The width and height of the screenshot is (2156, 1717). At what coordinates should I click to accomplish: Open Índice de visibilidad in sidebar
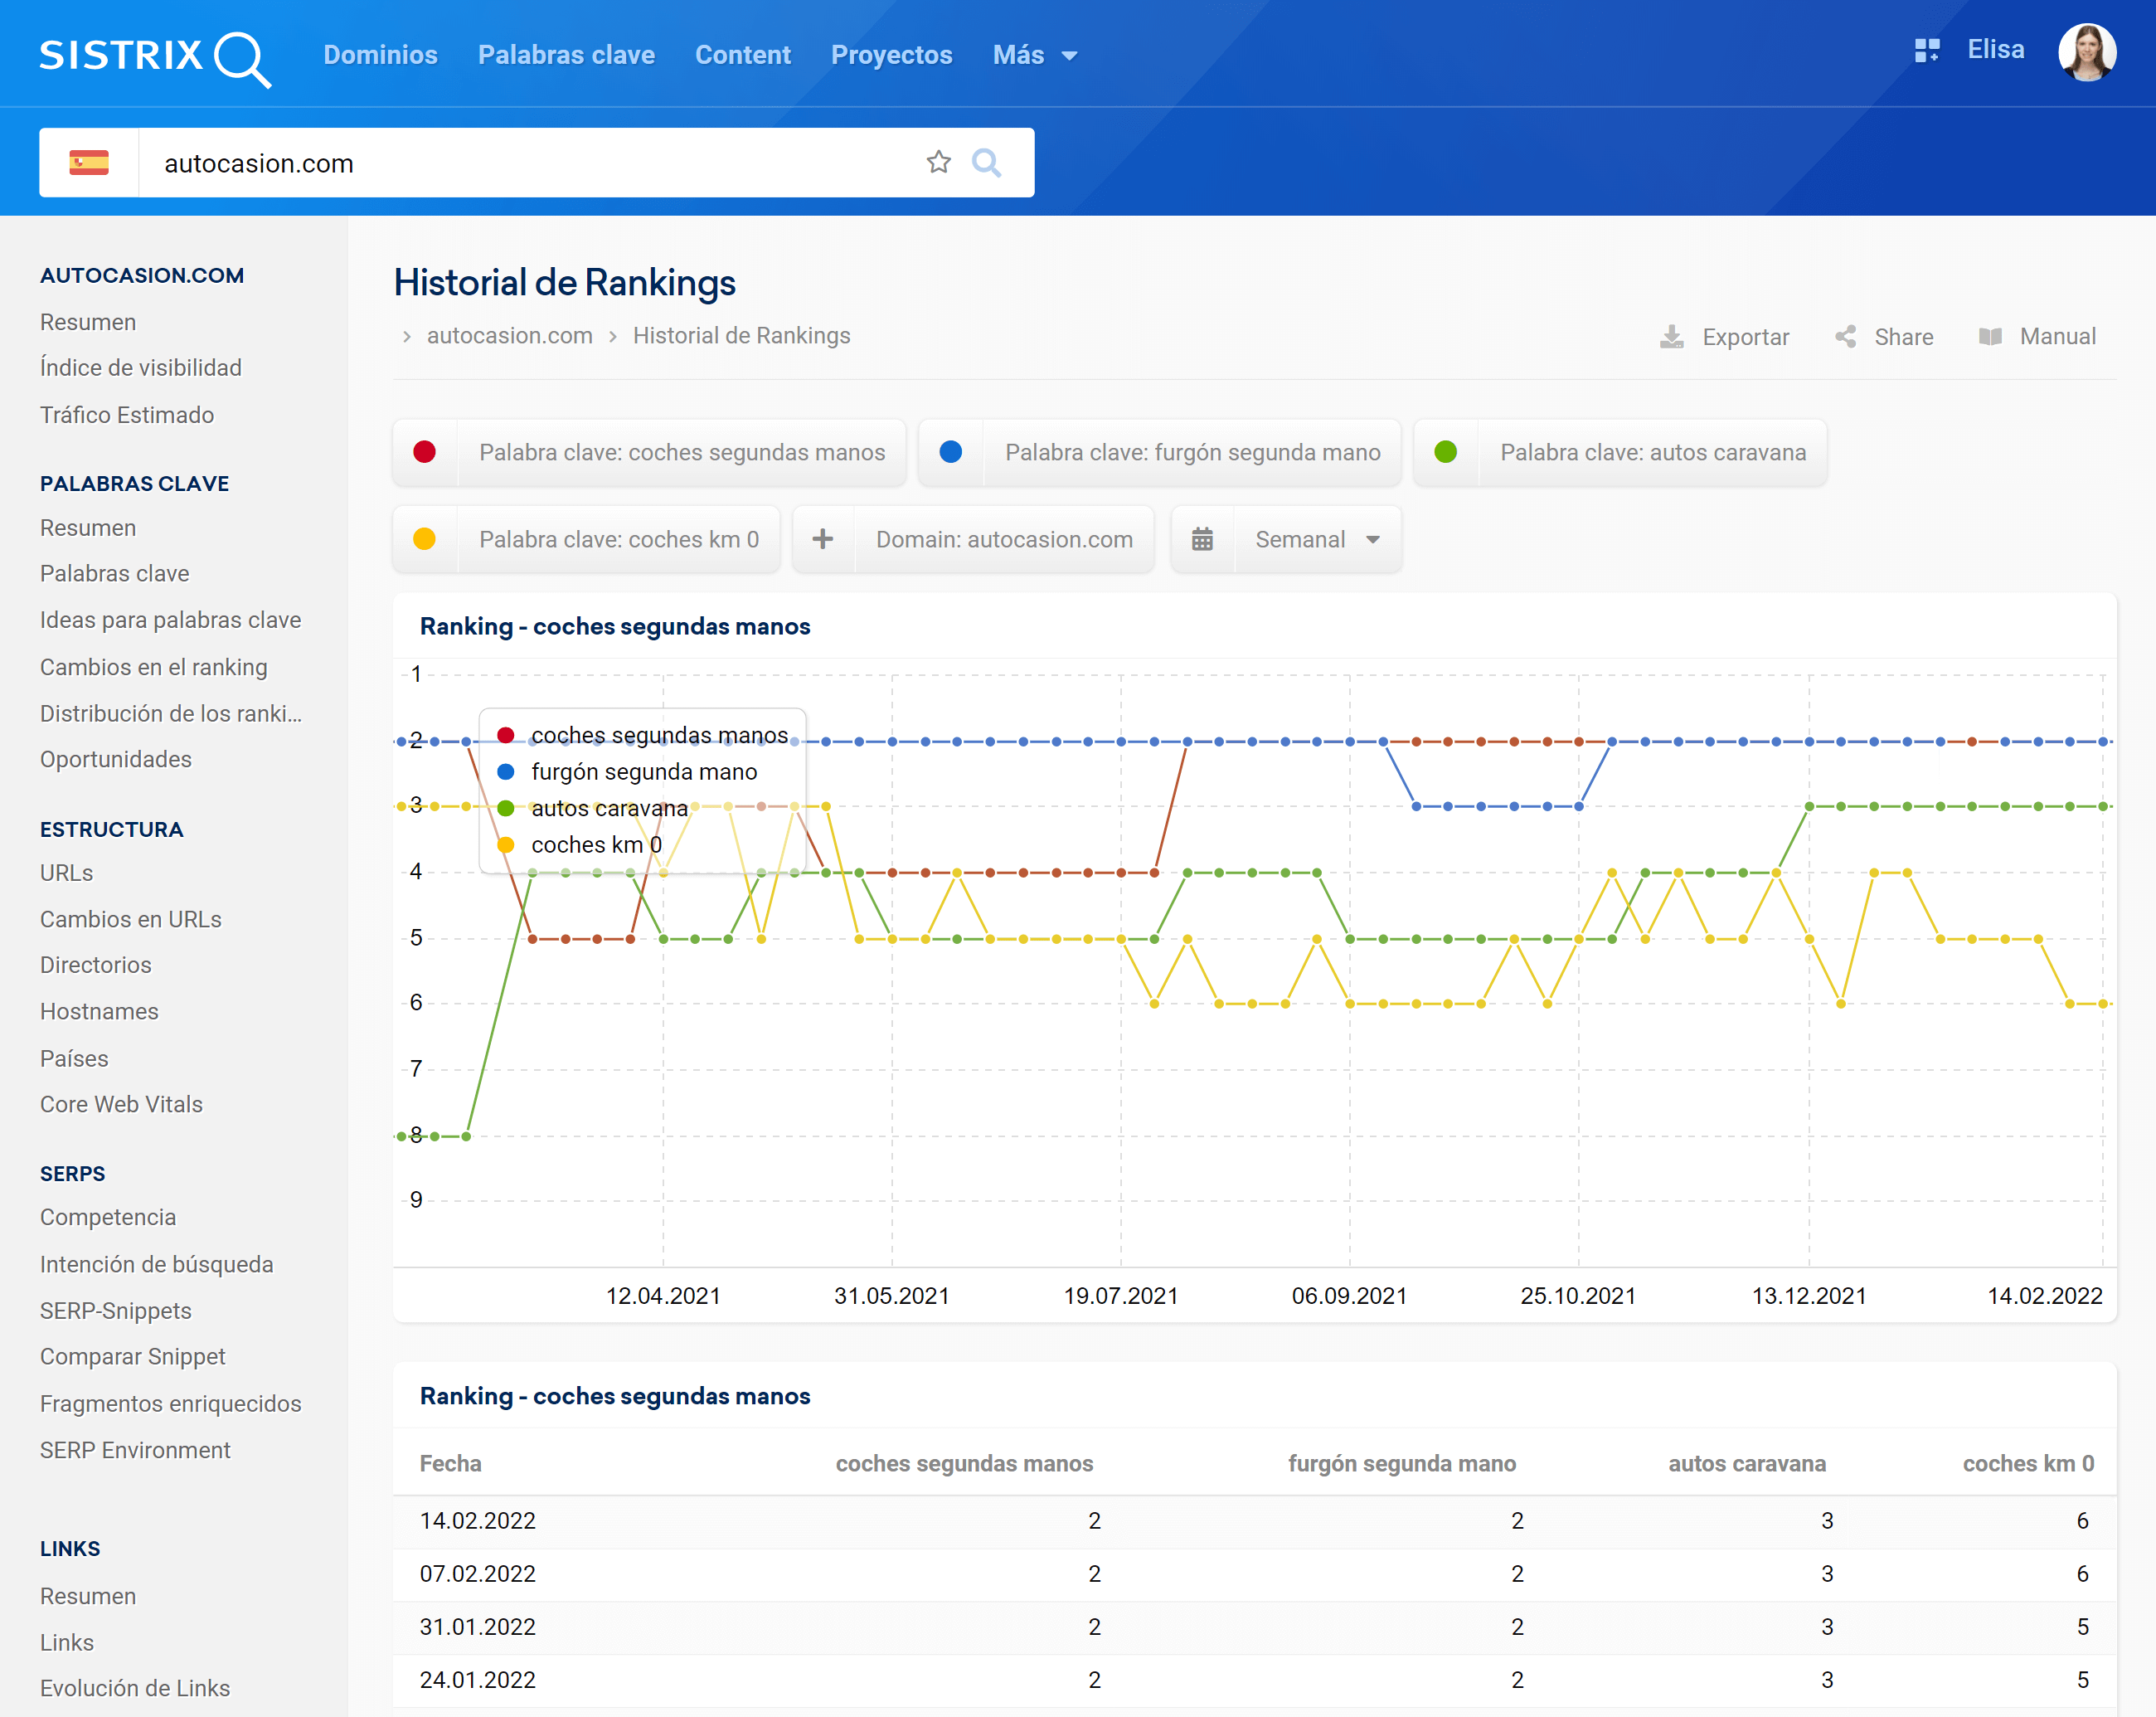pos(141,367)
